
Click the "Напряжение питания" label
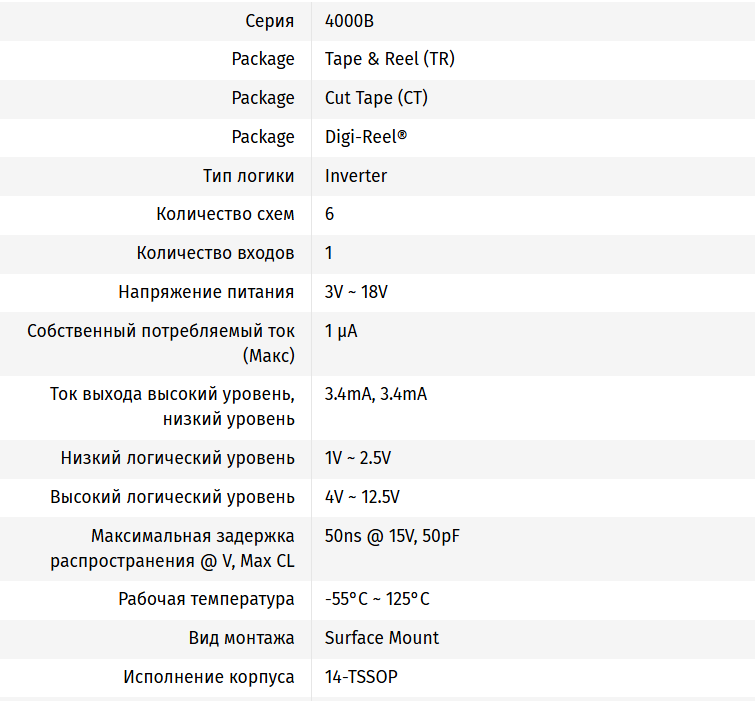pyautogui.click(x=206, y=292)
